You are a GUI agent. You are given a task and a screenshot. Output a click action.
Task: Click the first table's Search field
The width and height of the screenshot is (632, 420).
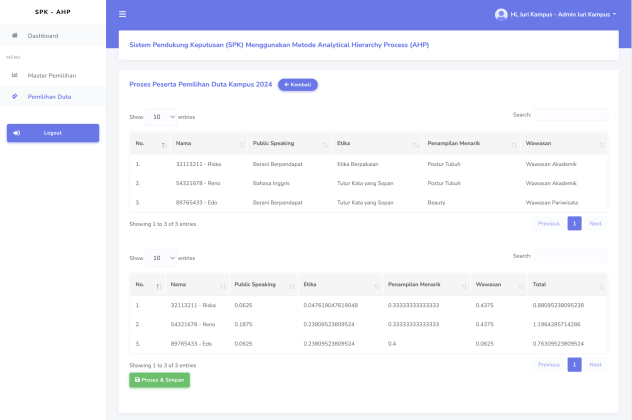tap(570, 115)
